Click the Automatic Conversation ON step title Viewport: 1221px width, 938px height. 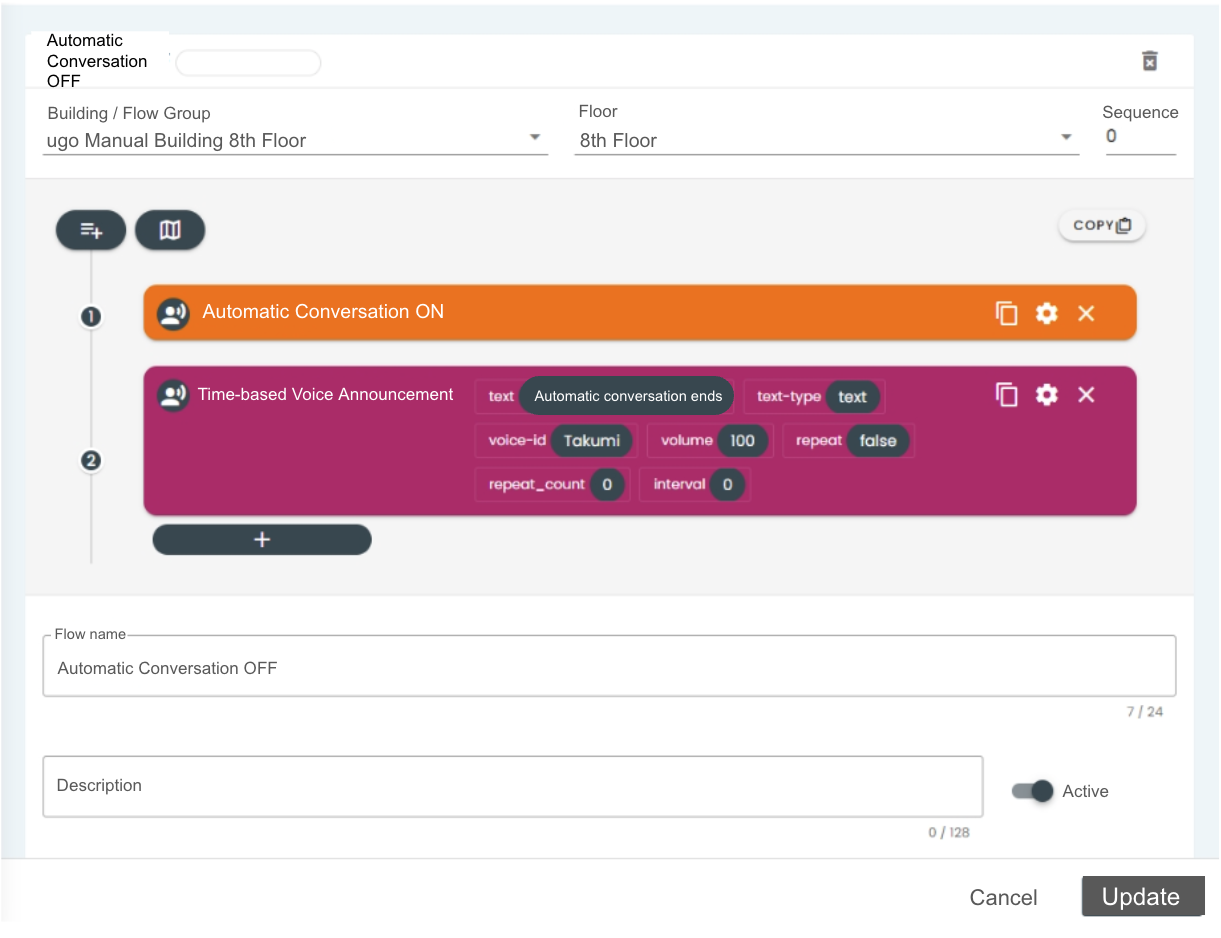pyautogui.click(x=323, y=312)
